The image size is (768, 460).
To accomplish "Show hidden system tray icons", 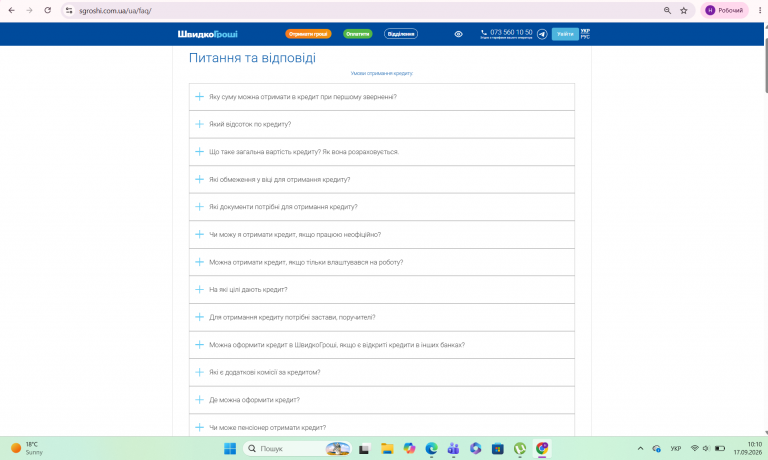I will [640, 448].
